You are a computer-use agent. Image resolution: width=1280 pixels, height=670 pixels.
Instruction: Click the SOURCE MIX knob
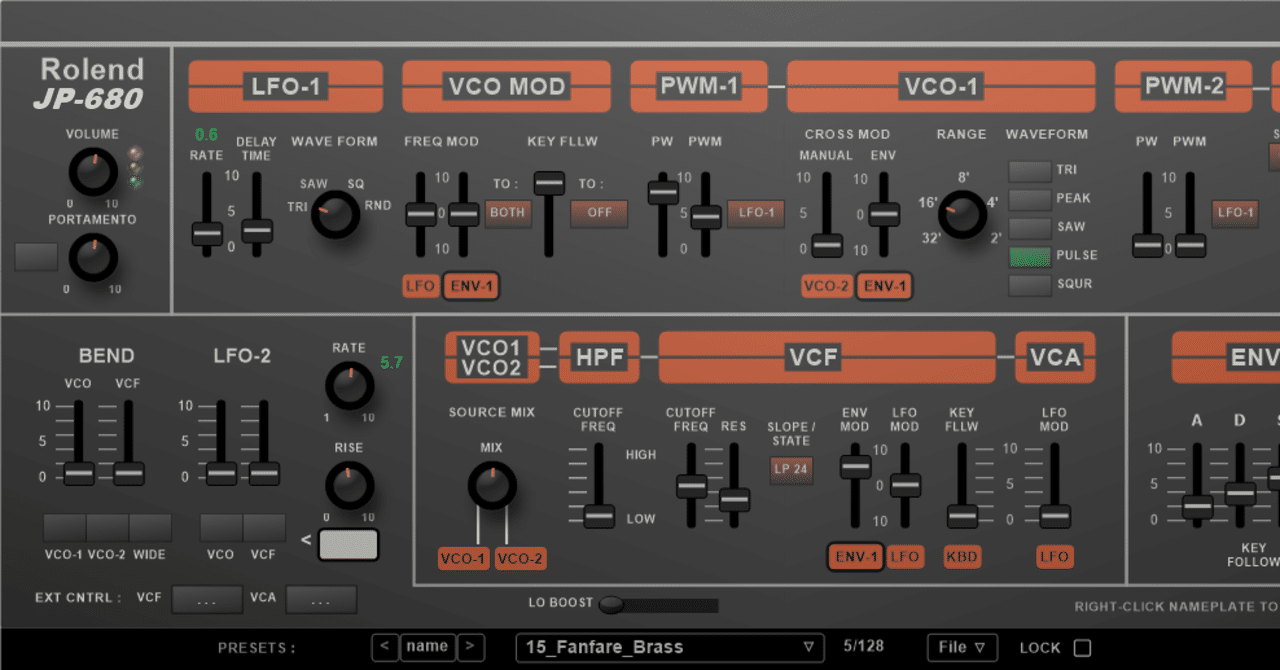click(x=492, y=486)
